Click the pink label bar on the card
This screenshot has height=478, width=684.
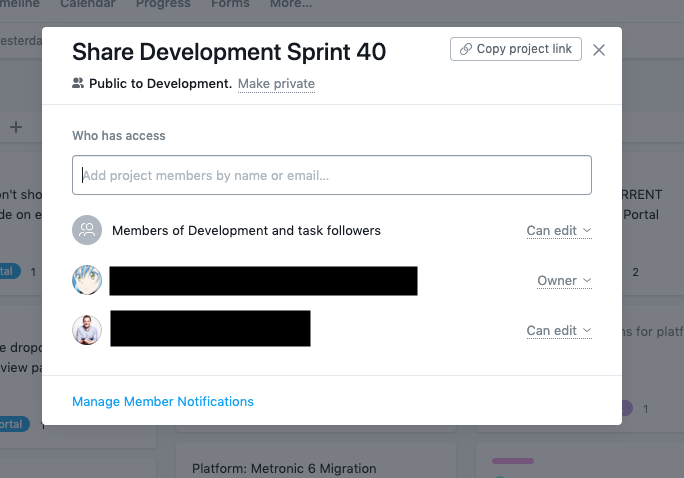point(513,461)
